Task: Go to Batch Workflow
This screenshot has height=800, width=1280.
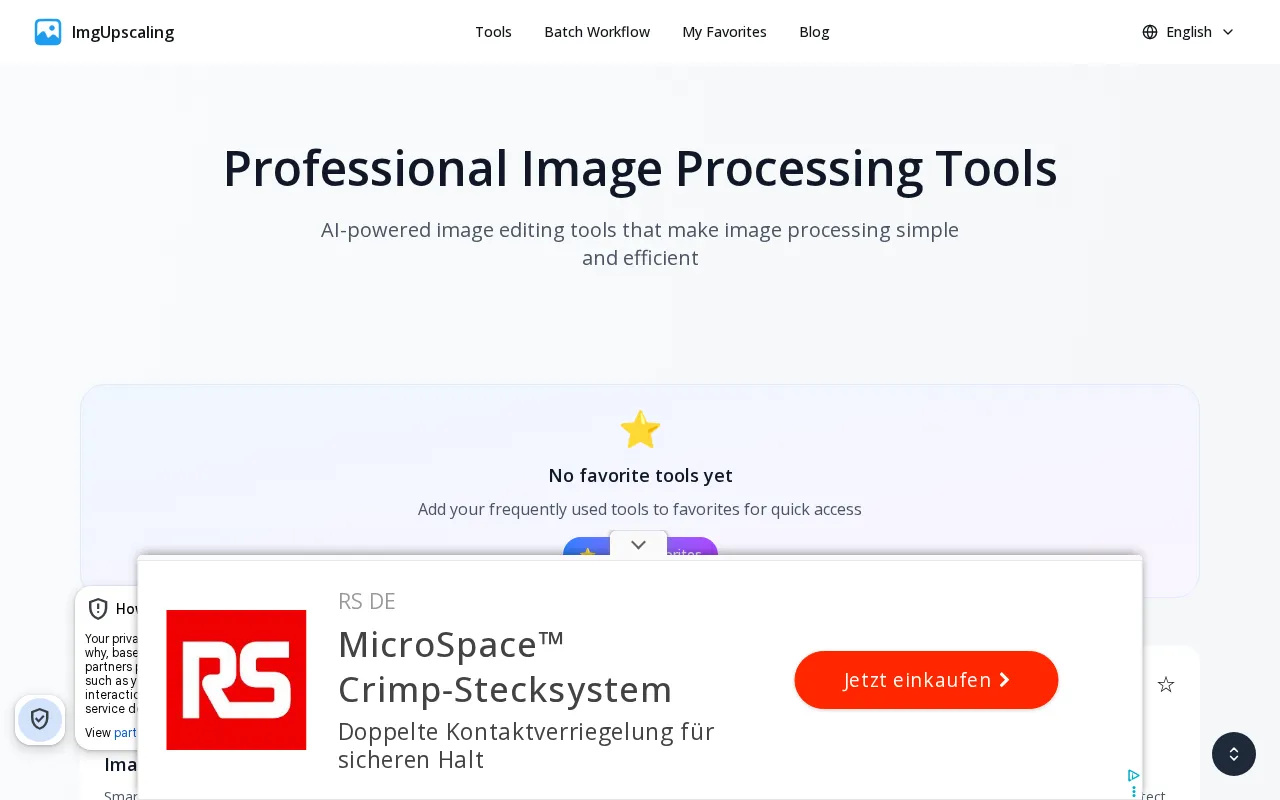Action: 597,32
